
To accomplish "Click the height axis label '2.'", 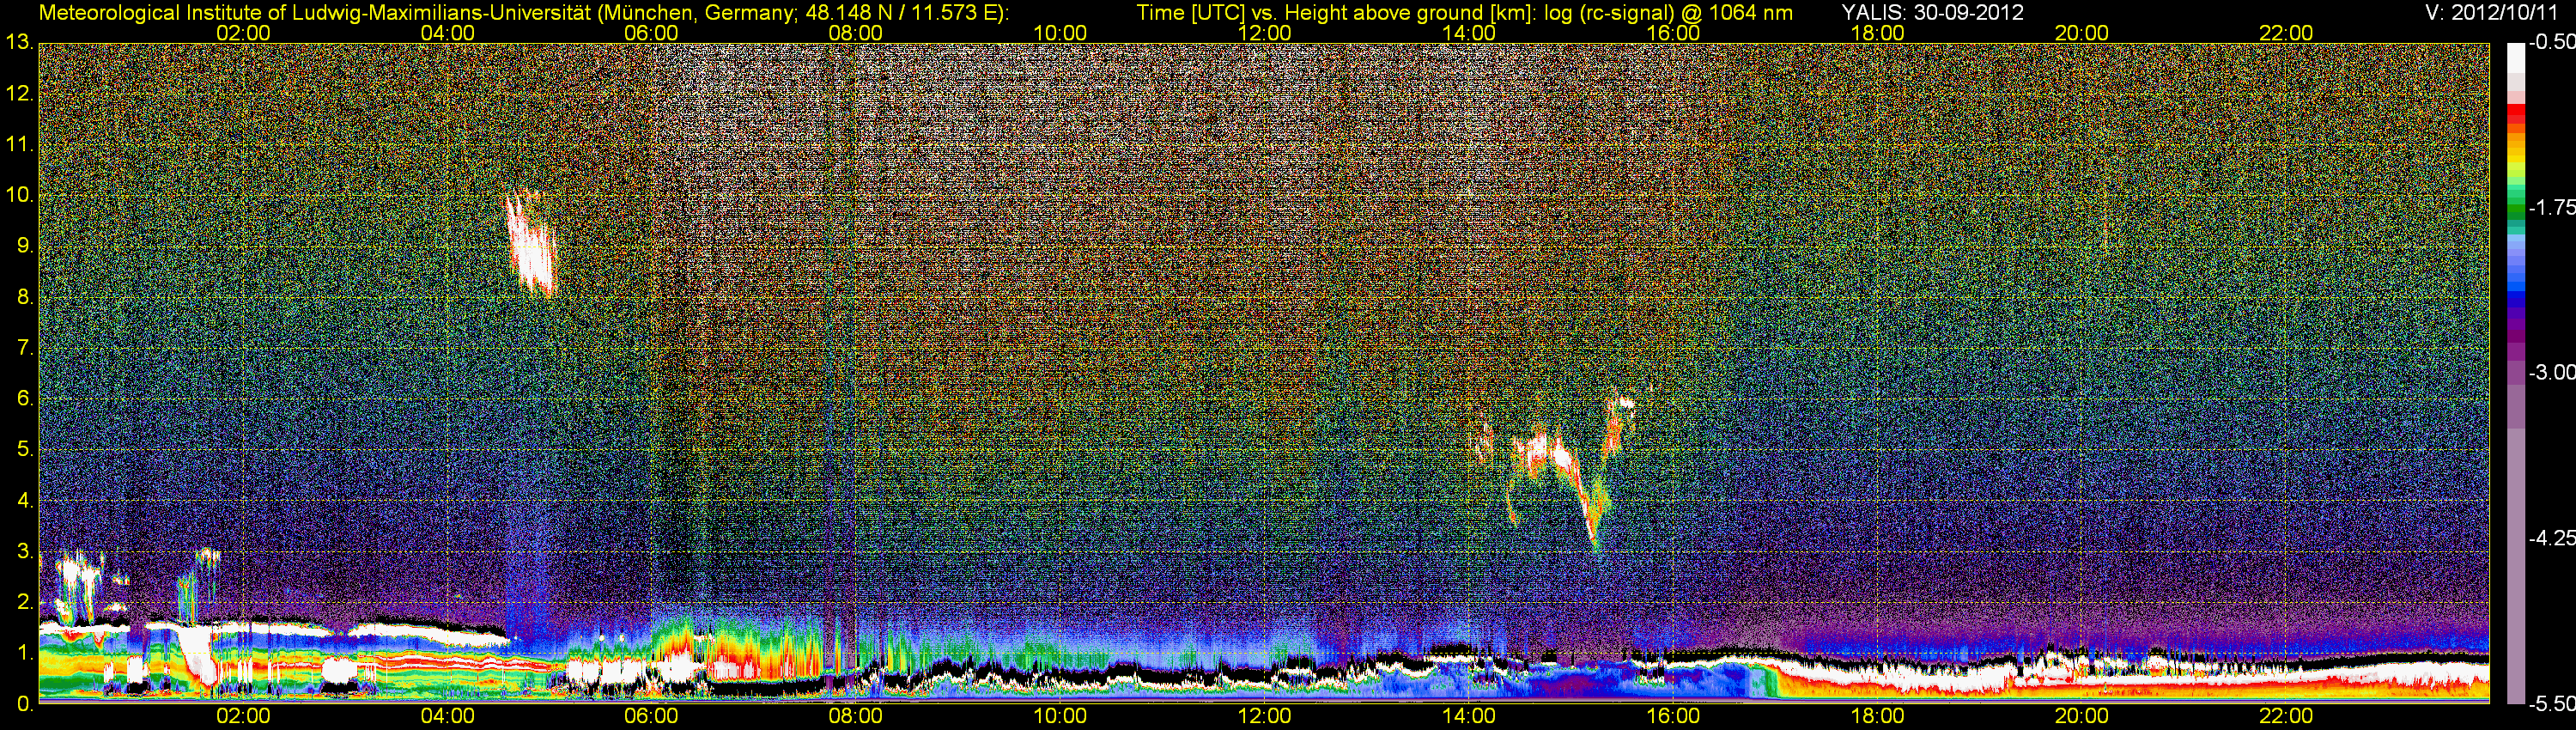I will coord(25,601).
